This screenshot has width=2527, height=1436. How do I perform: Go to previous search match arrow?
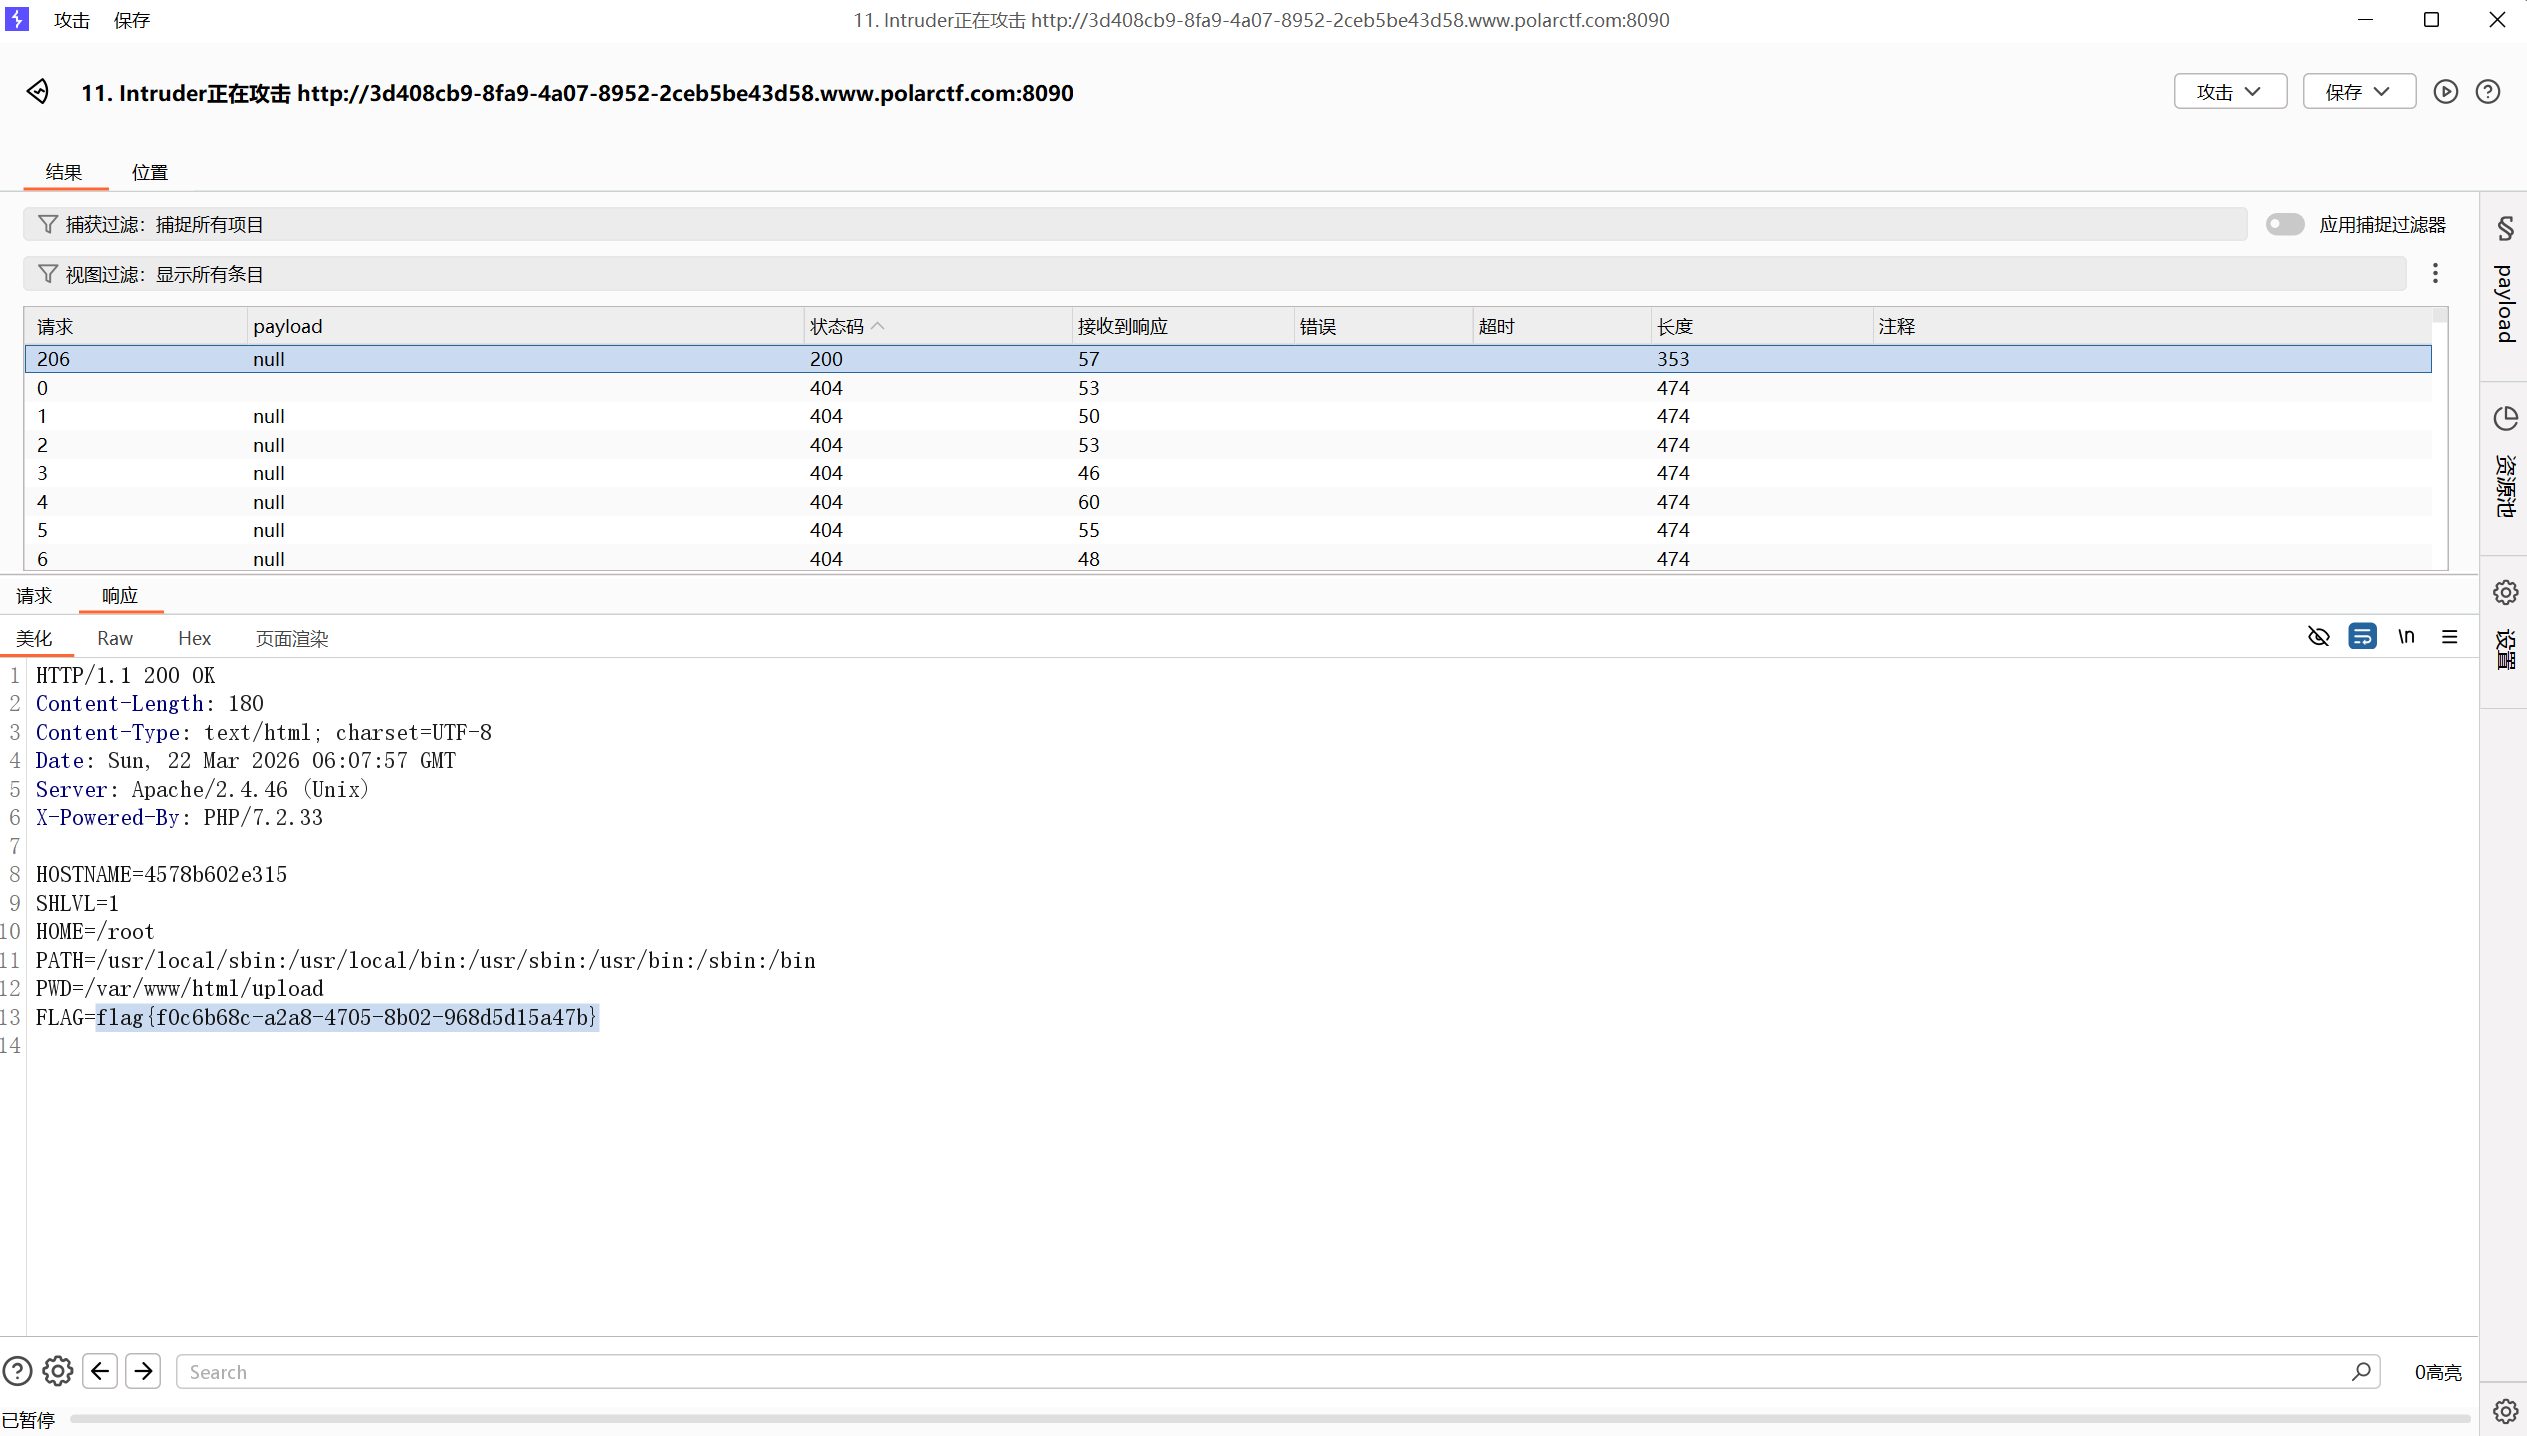click(100, 1371)
